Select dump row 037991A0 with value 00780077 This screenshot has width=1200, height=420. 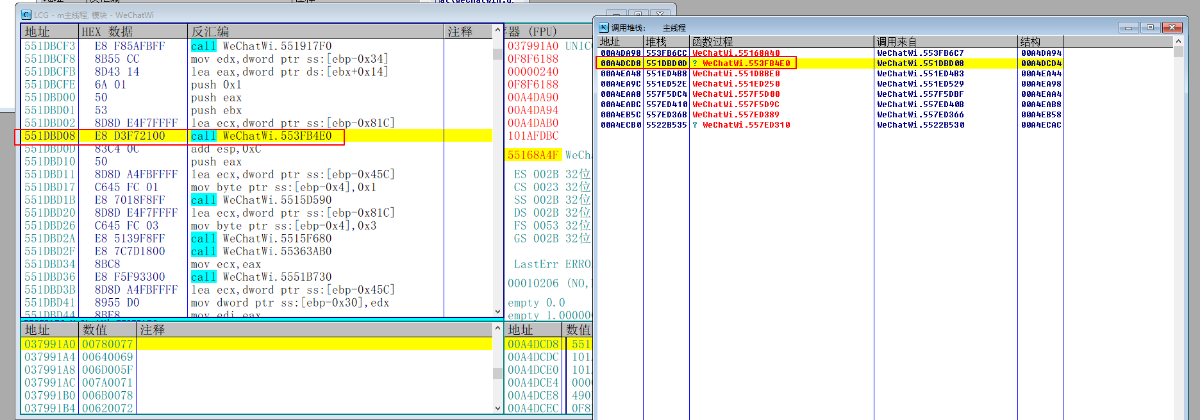click(x=256, y=343)
